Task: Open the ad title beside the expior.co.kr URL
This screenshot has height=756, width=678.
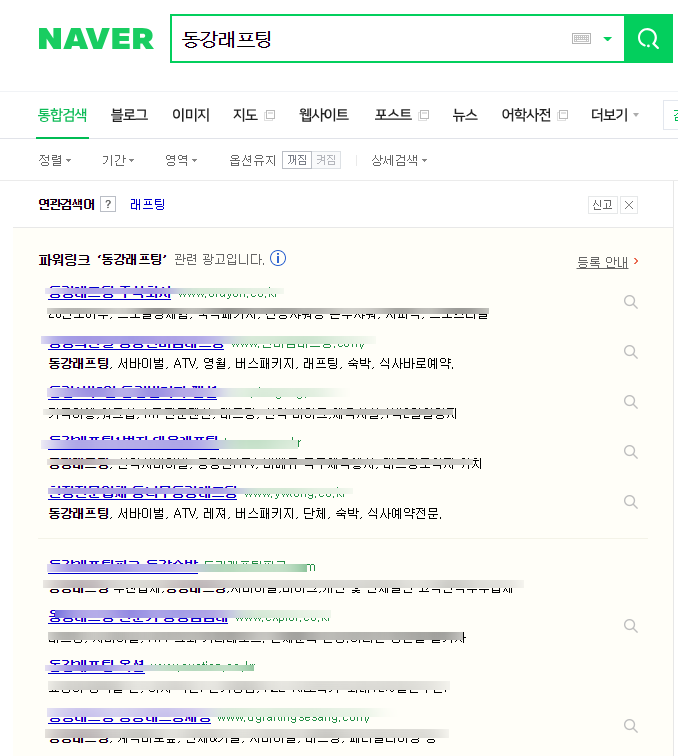Action: point(138,617)
